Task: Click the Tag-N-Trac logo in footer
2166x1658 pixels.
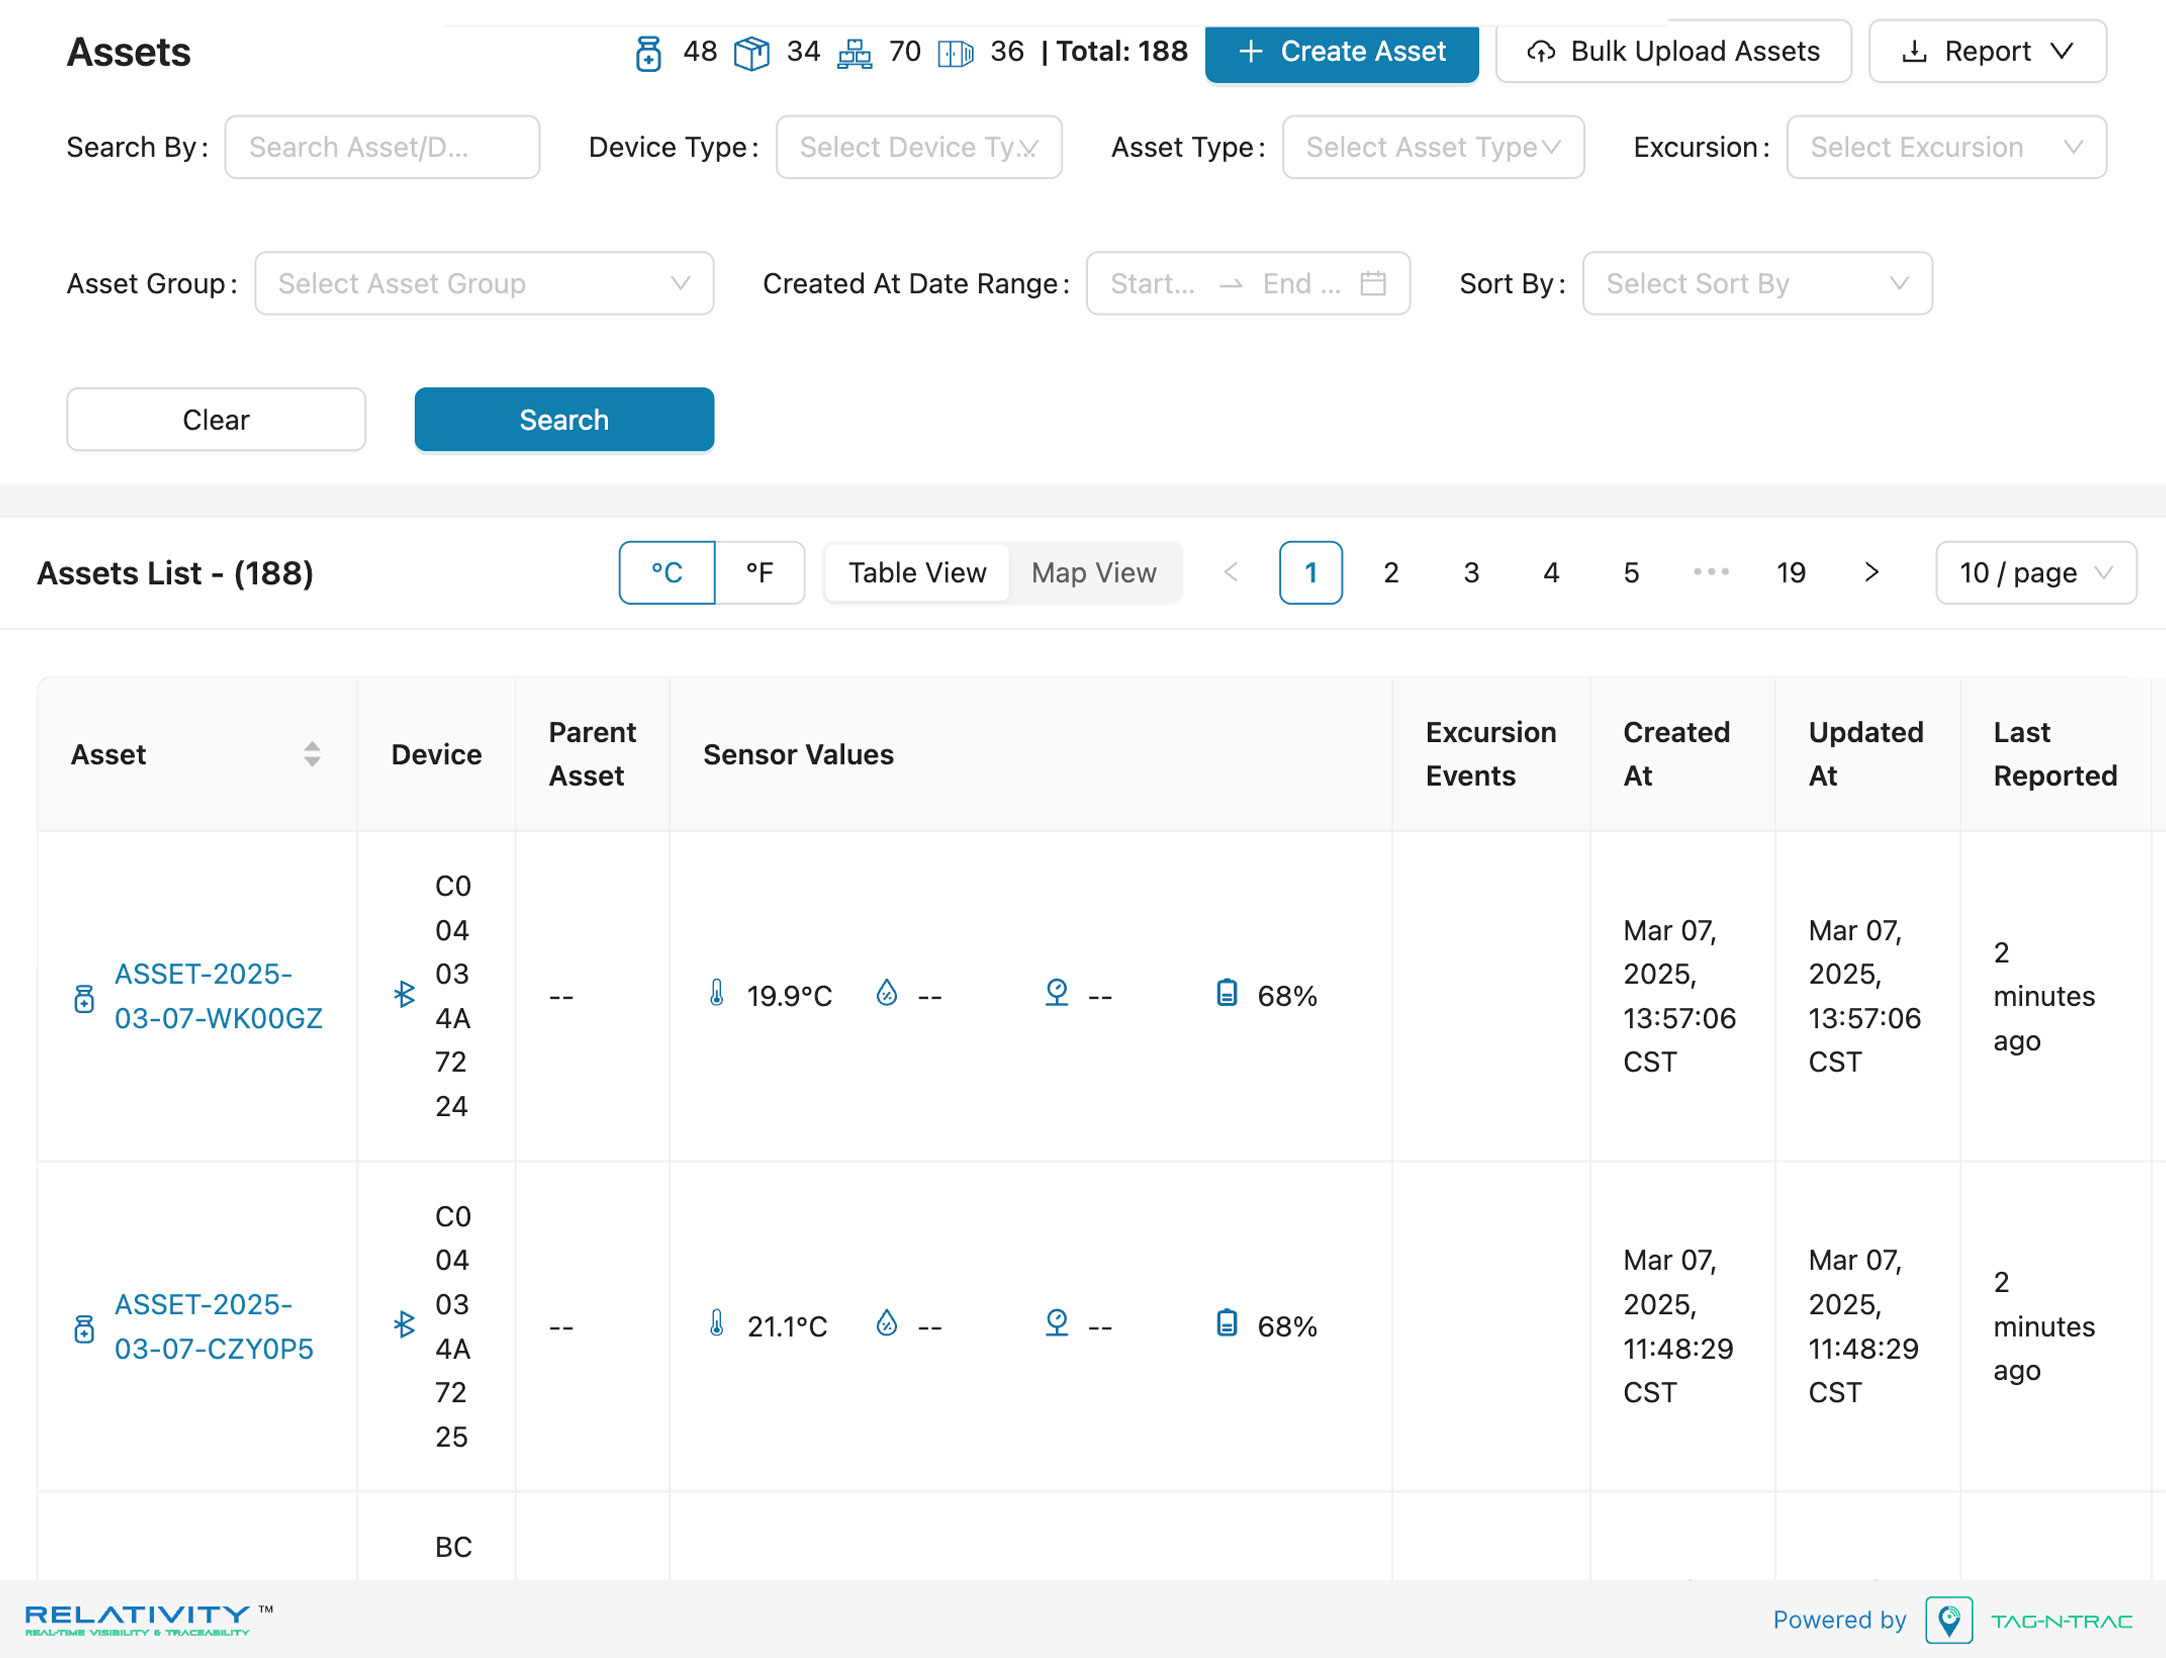Action: point(2029,1620)
